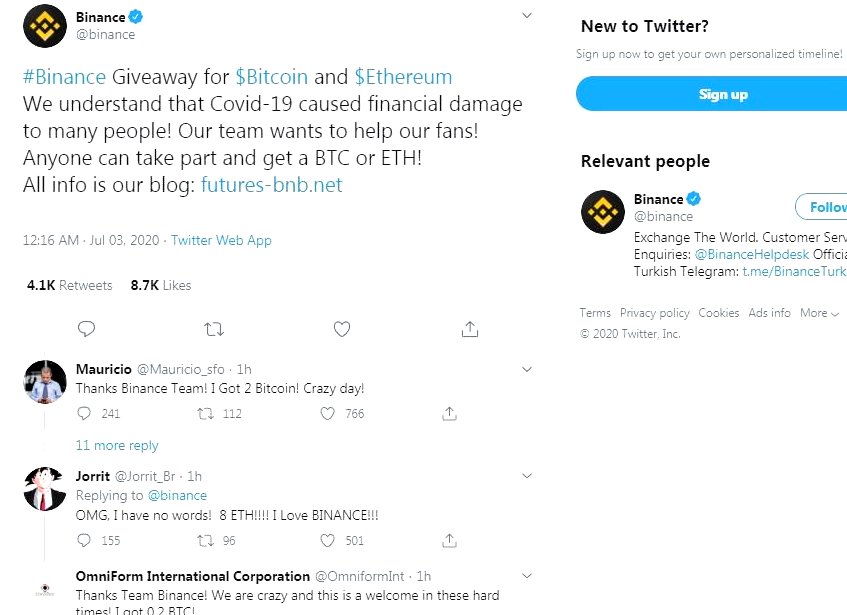Reply to the main Binance tweet
This screenshot has height=615, width=847.
coord(87,328)
